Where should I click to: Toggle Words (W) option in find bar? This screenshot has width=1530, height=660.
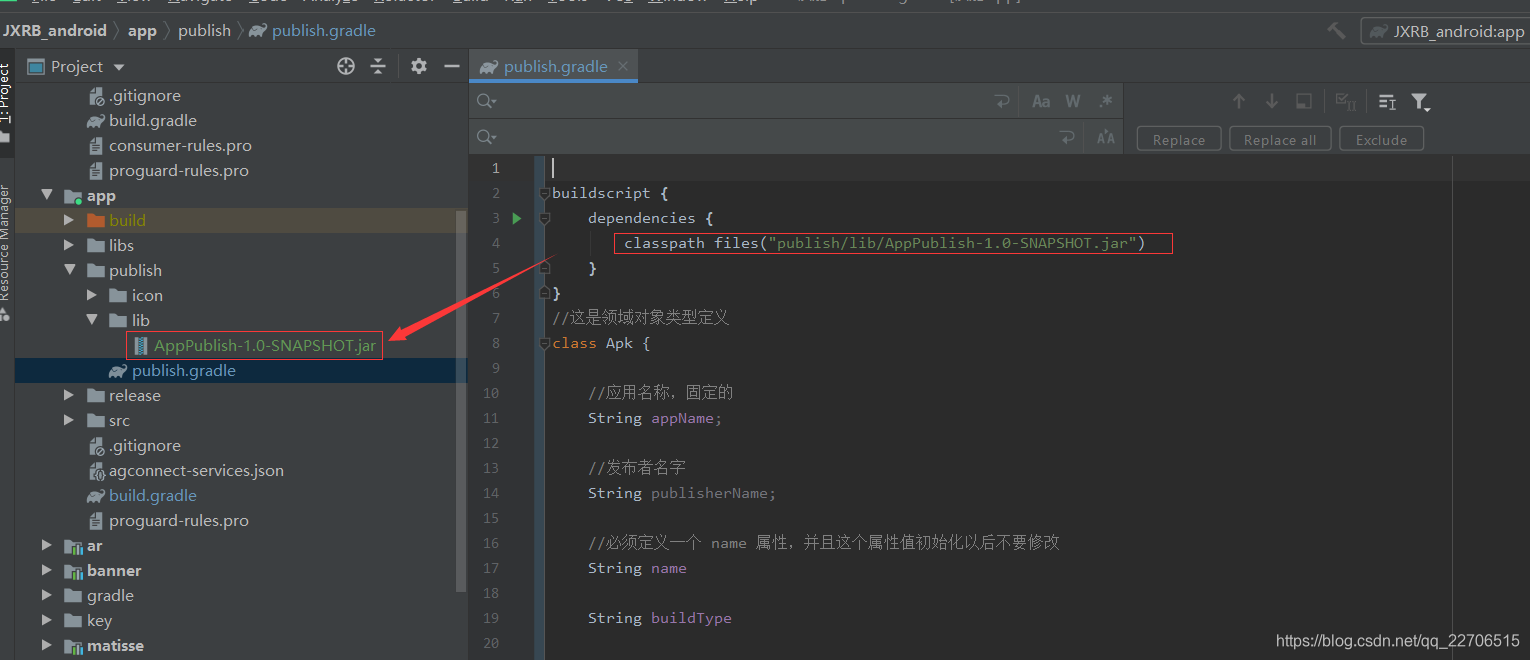pyautogui.click(x=1073, y=101)
